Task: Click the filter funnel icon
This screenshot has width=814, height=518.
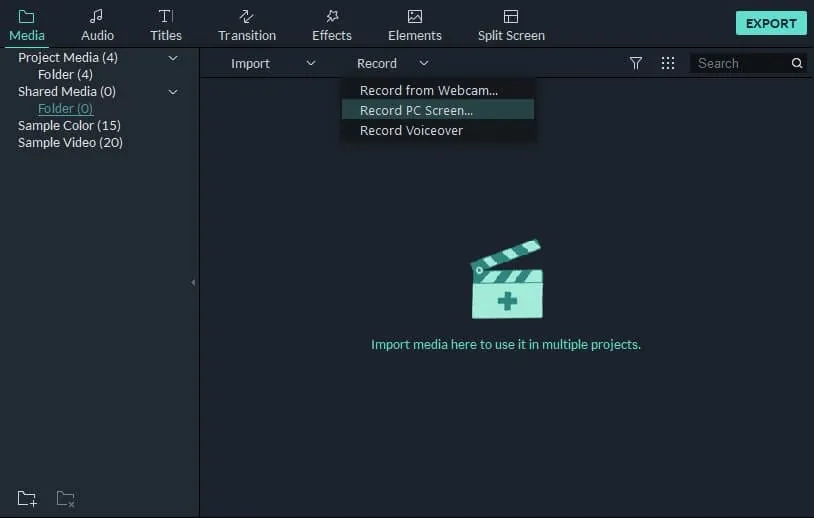Action: pos(636,63)
